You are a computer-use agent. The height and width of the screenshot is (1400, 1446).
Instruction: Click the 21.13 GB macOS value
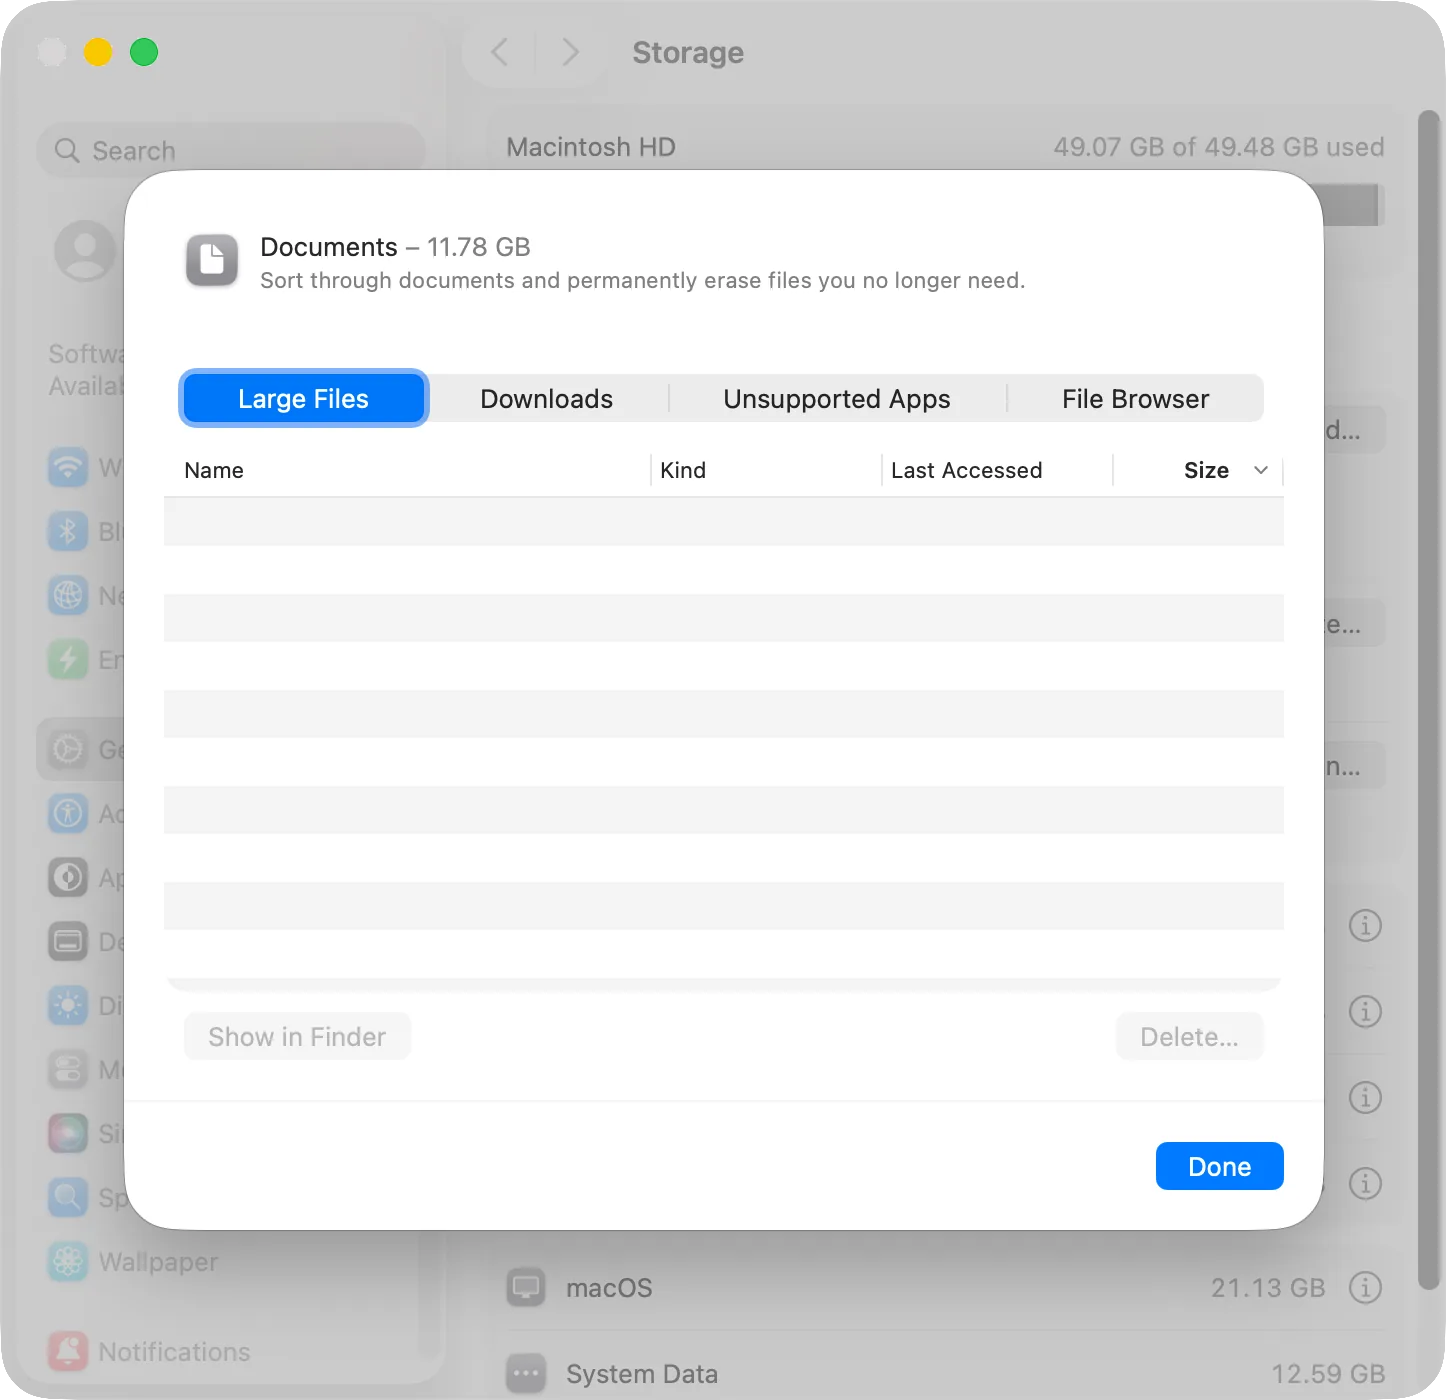tap(1267, 1287)
